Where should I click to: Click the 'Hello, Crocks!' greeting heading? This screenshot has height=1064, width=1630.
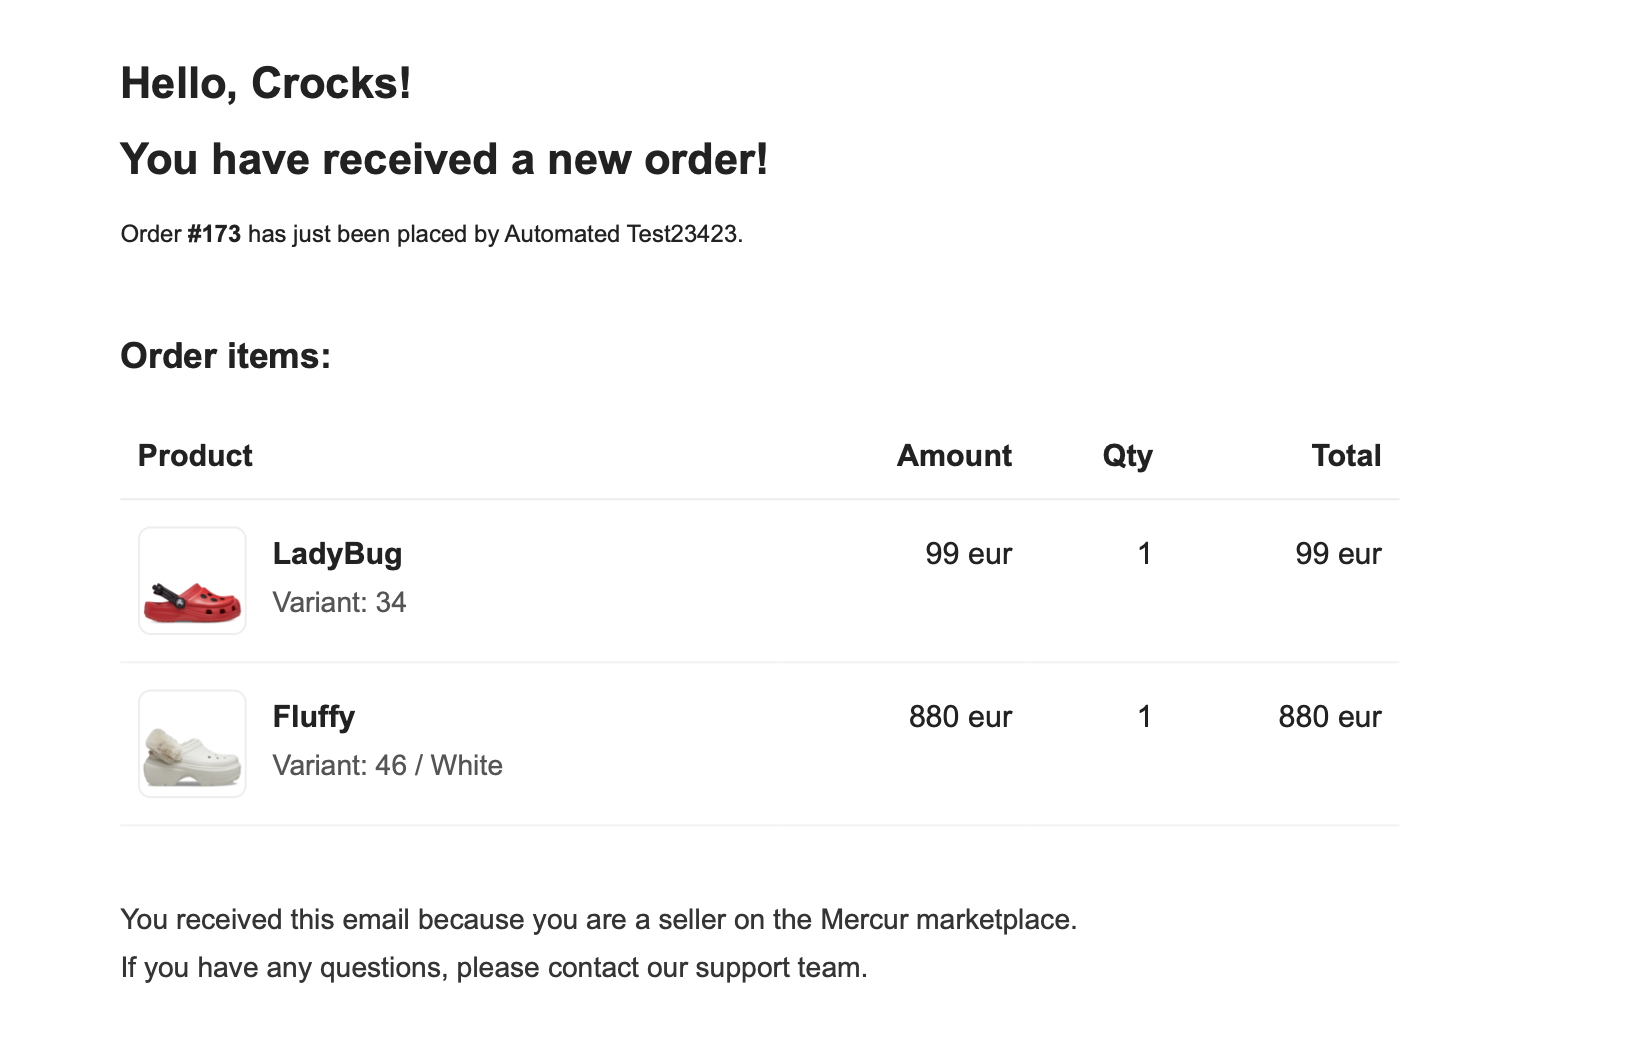pyautogui.click(x=266, y=83)
